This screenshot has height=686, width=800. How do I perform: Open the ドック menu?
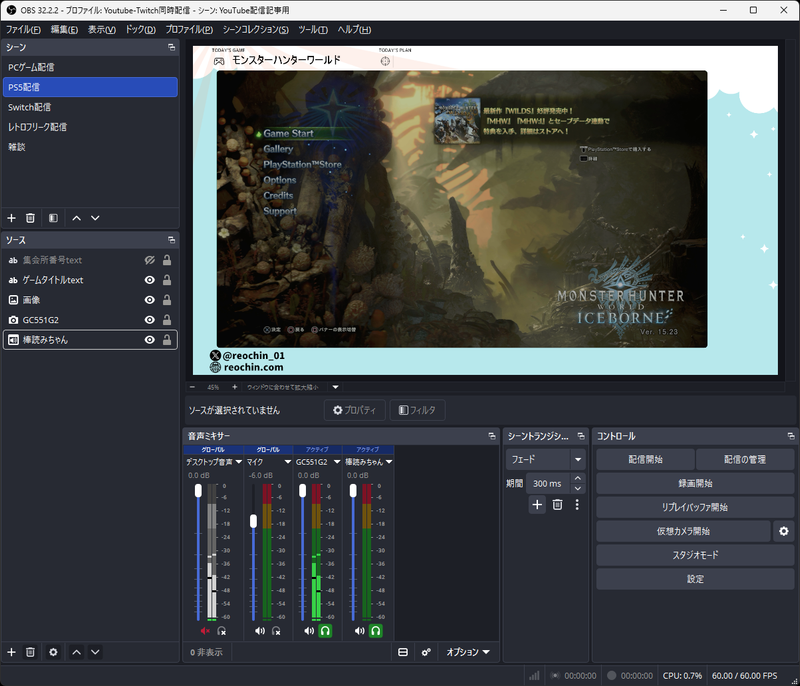pos(140,30)
